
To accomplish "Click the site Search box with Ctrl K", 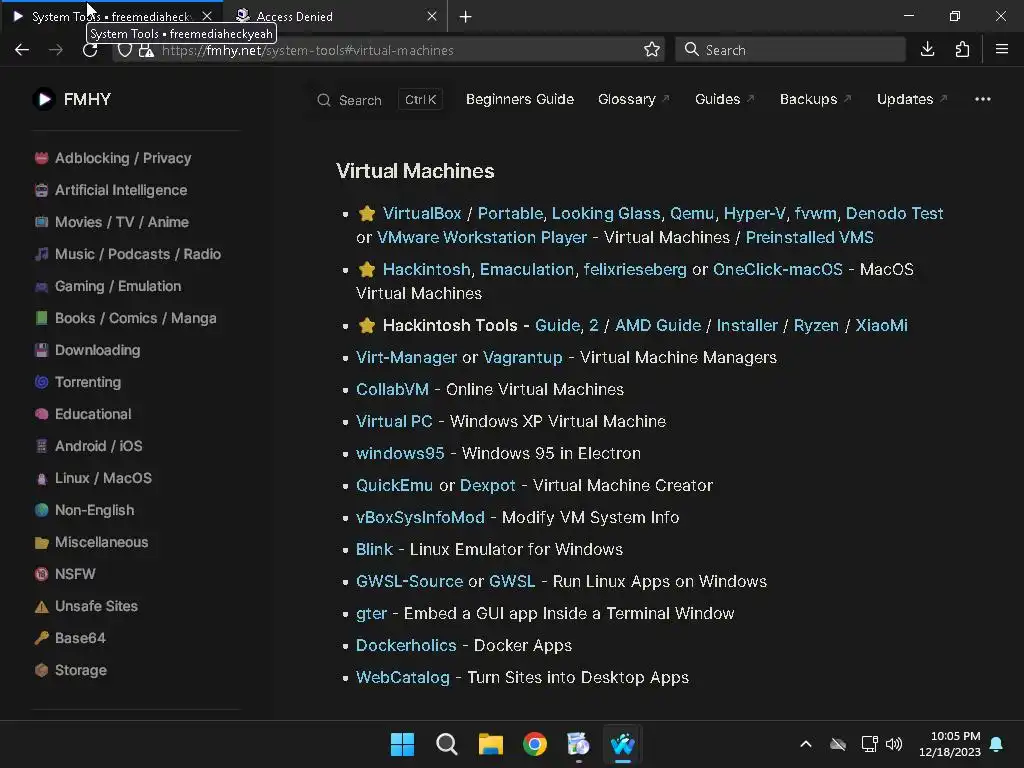I will pyautogui.click(x=379, y=100).
